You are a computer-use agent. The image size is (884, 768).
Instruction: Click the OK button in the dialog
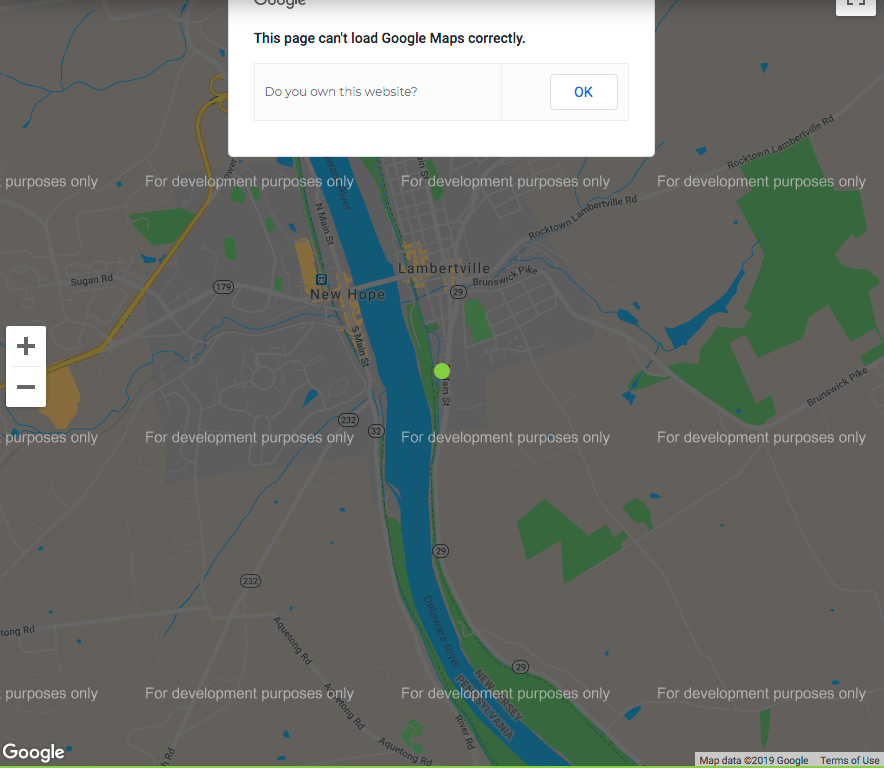[x=583, y=92]
